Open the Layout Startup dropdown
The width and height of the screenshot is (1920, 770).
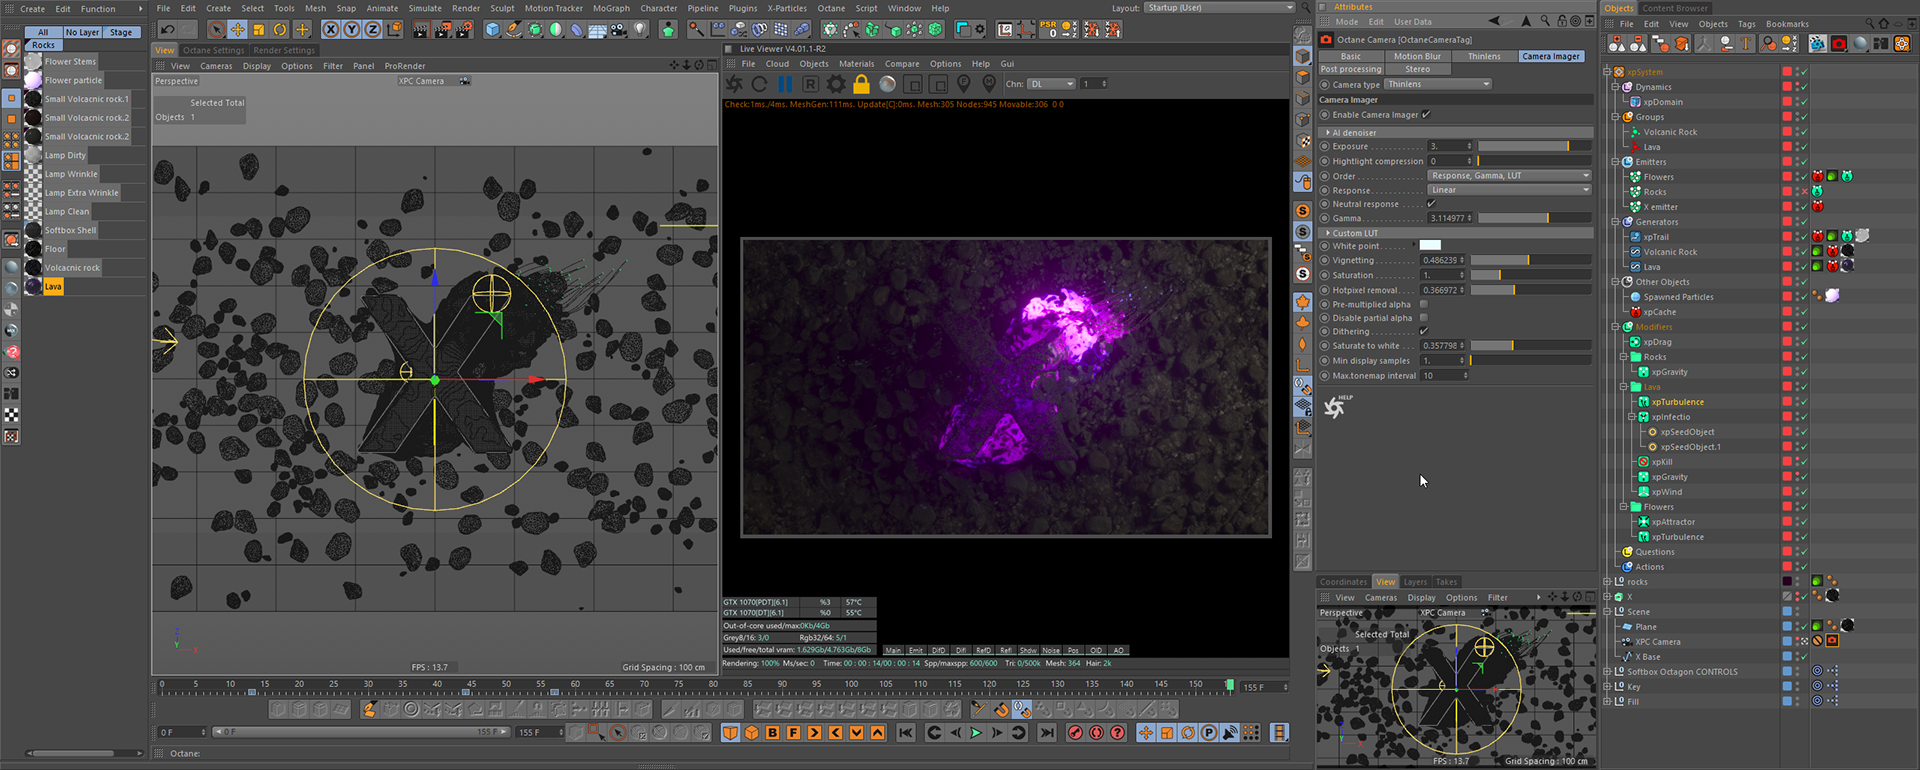(1220, 8)
